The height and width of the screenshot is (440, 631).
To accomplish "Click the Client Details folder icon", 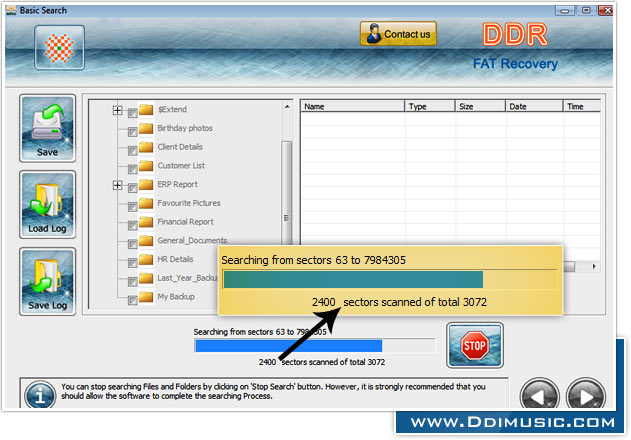I will (x=146, y=147).
